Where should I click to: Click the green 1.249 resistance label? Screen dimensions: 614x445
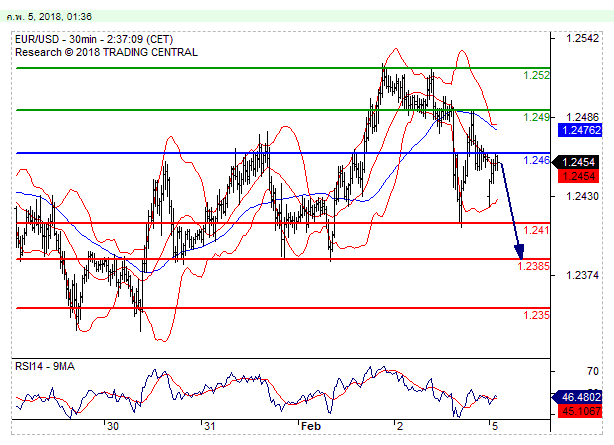coord(536,117)
